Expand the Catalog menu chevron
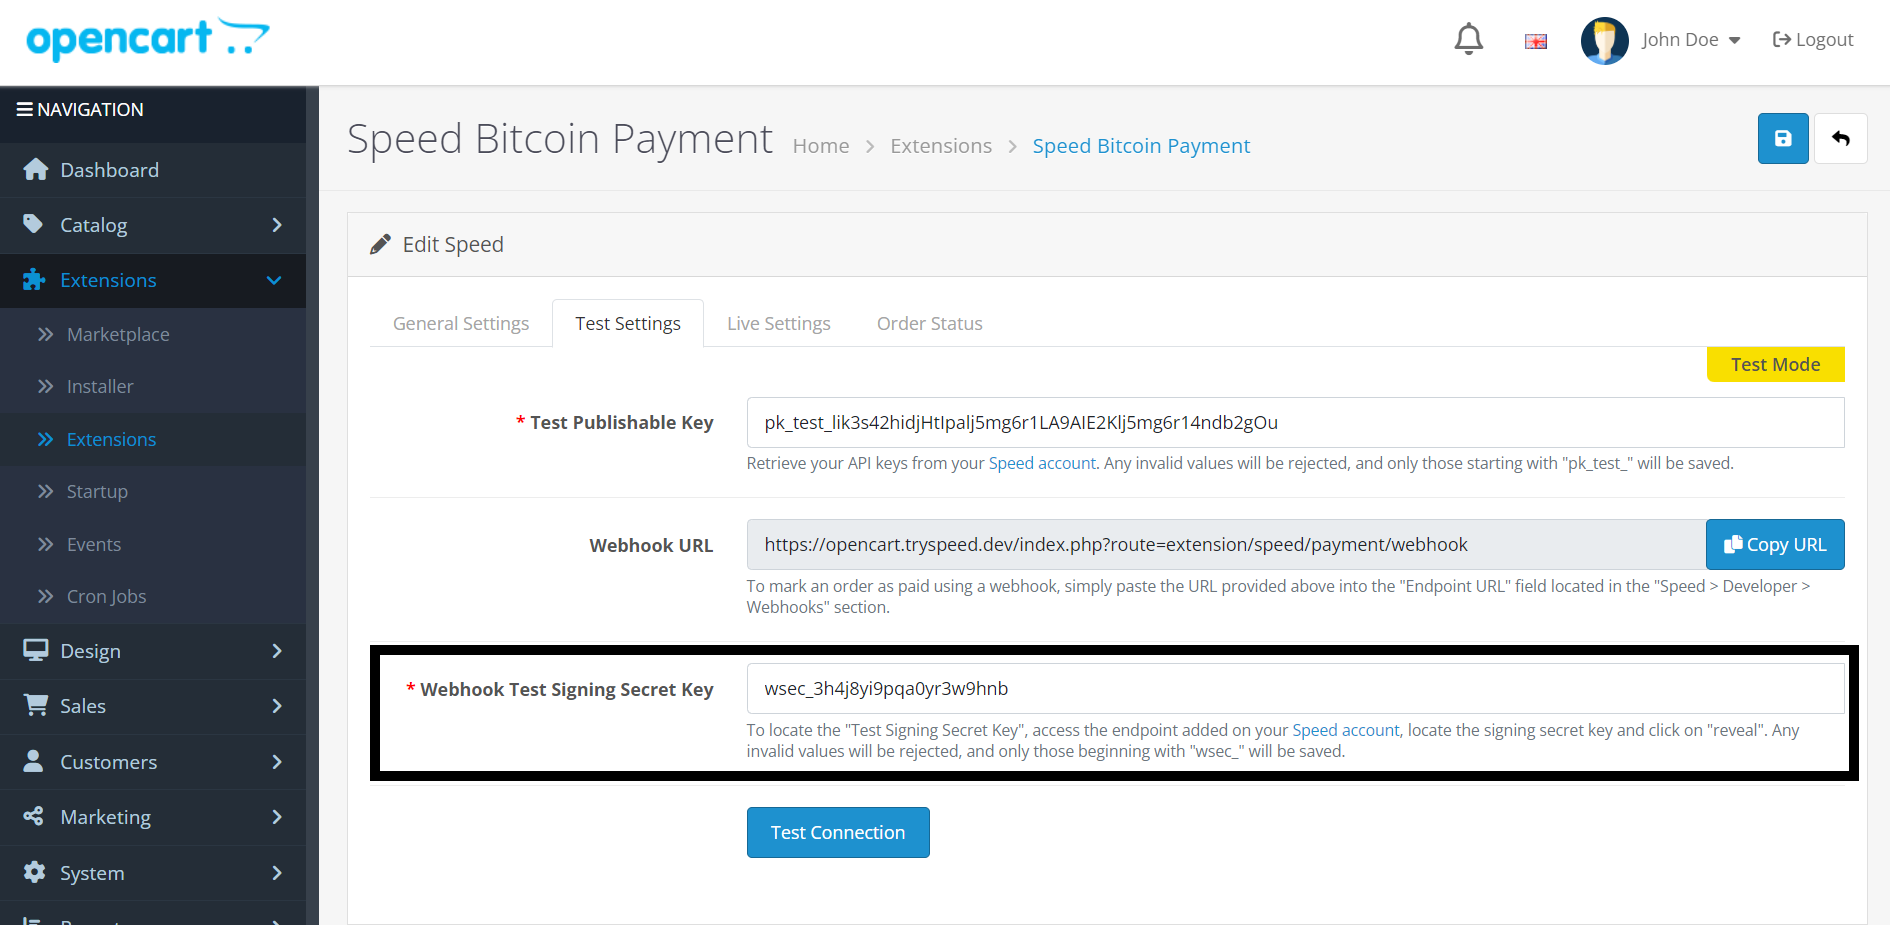Screen dimensions: 1890x925 click(x=277, y=225)
